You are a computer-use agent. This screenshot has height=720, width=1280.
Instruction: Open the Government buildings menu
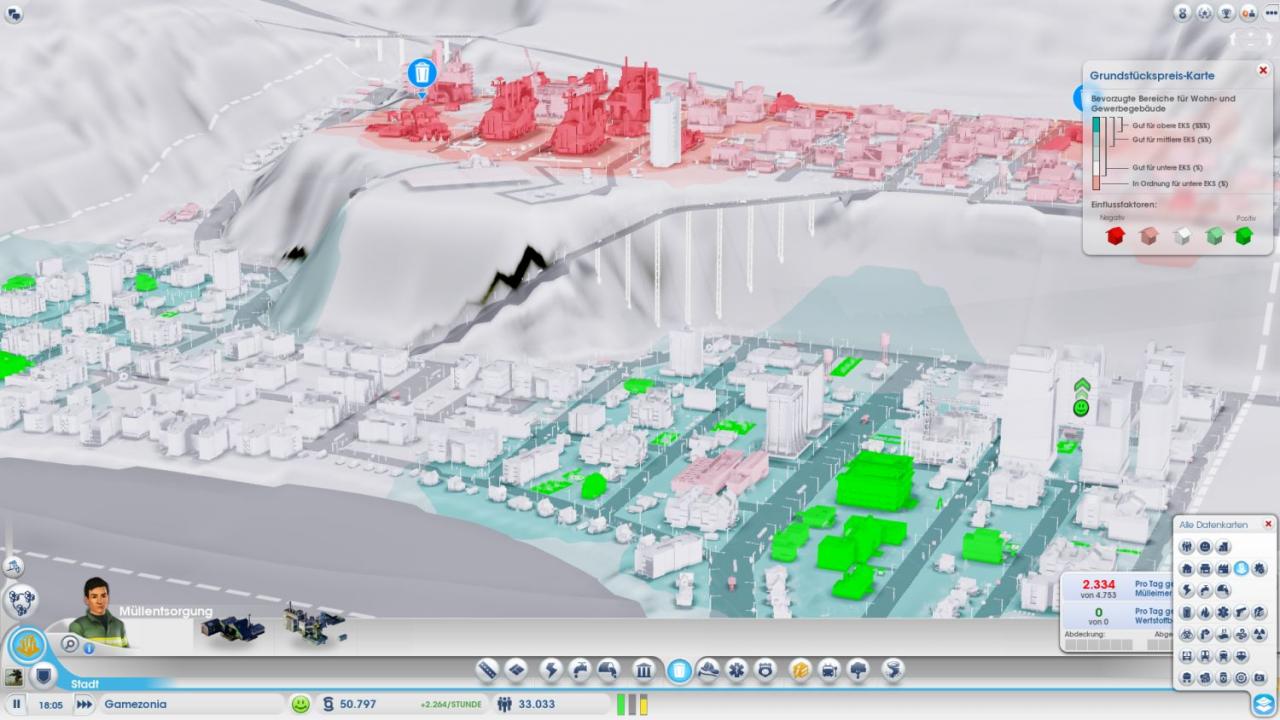[644, 670]
